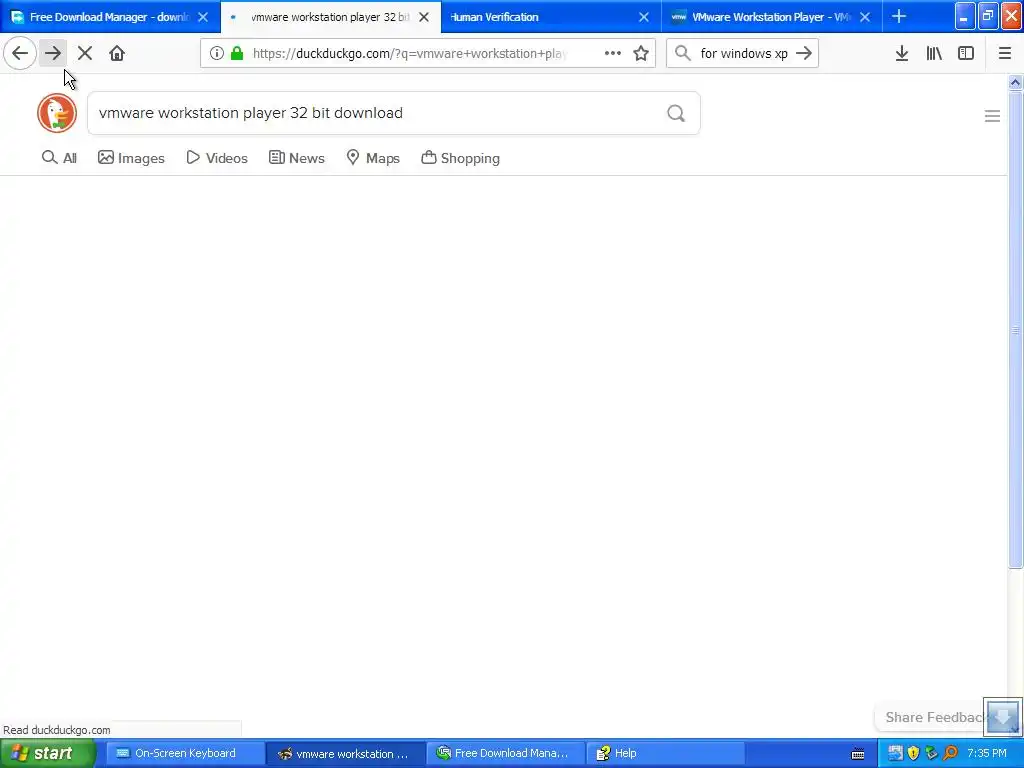Run search with DuckDuckGo magnifier button
This screenshot has height=768, width=1024.
click(676, 114)
